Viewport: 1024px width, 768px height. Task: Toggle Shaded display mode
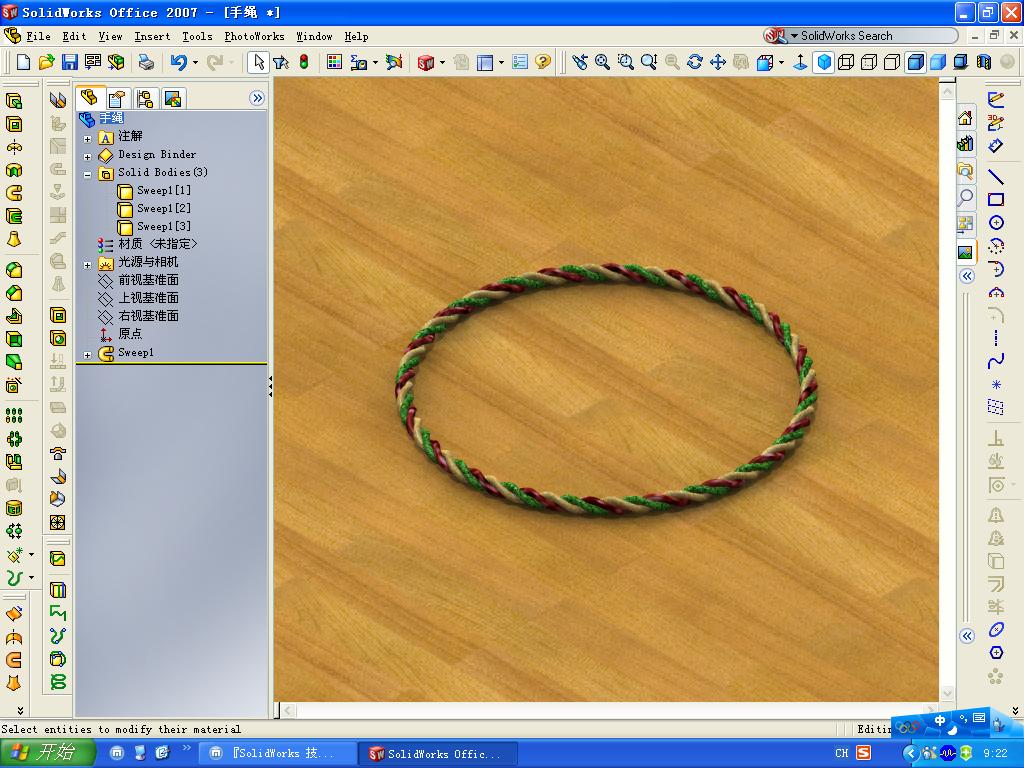pos(938,62)
